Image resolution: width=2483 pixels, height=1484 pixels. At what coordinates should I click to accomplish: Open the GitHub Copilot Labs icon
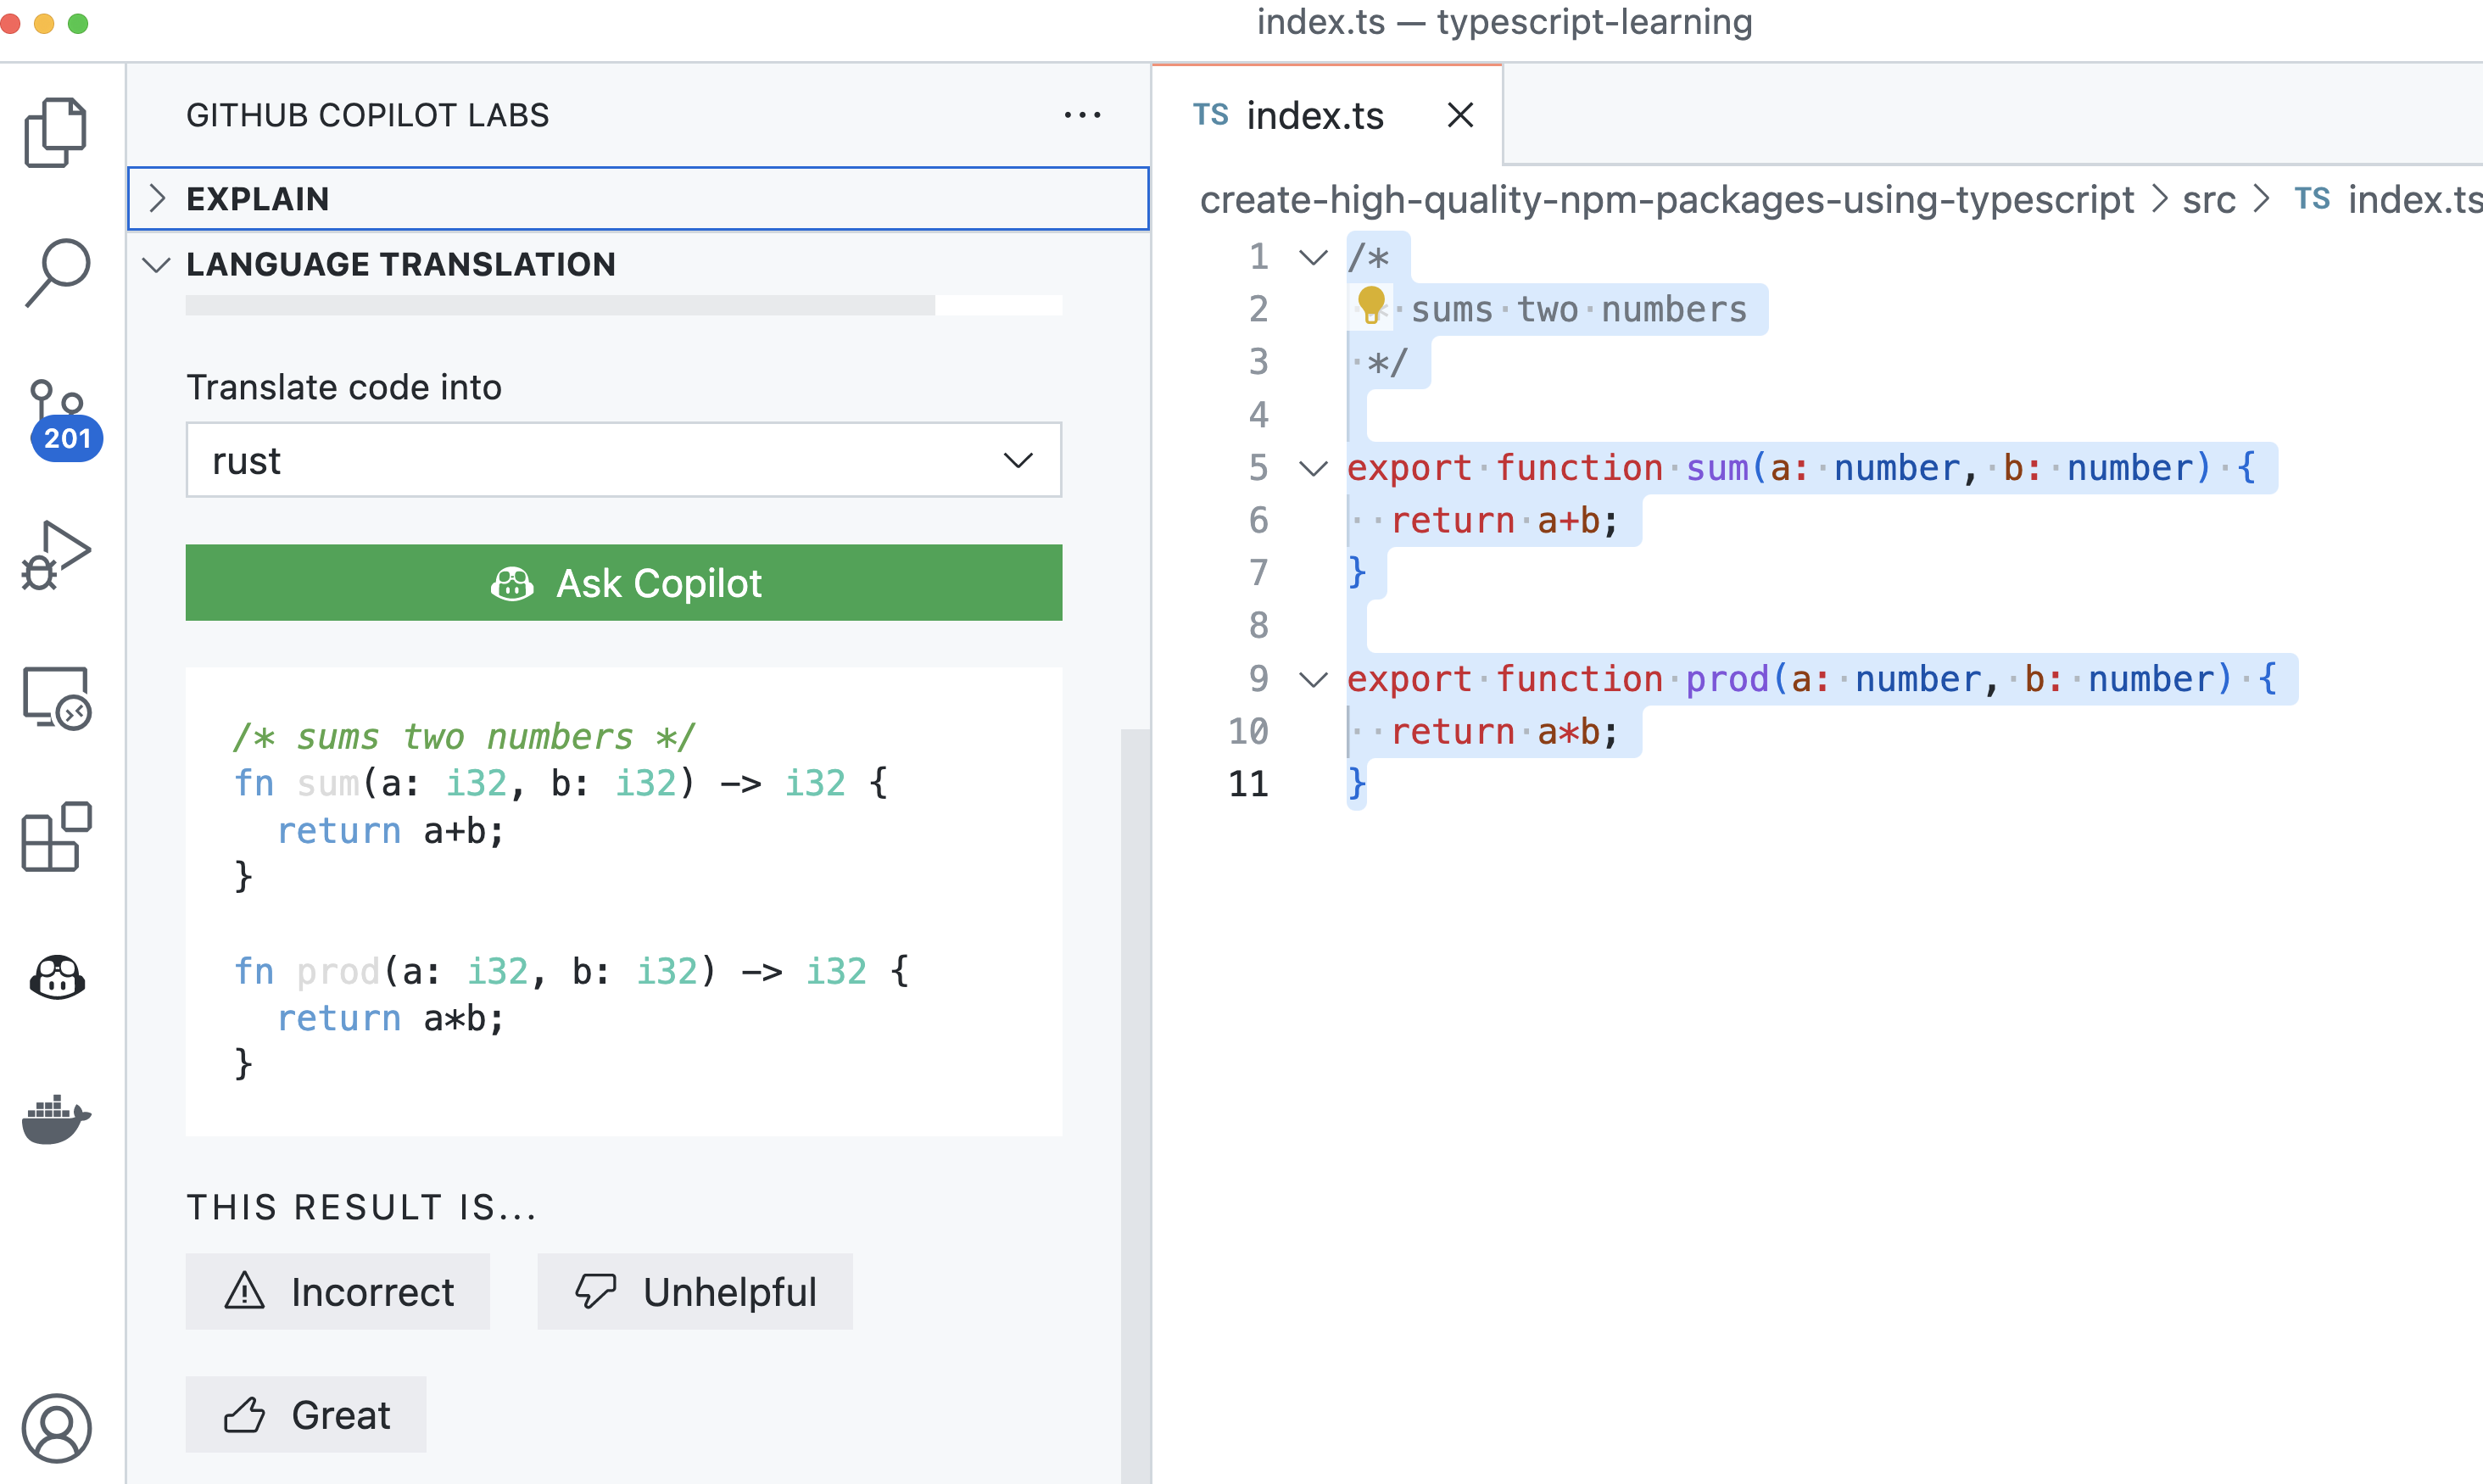57,978
